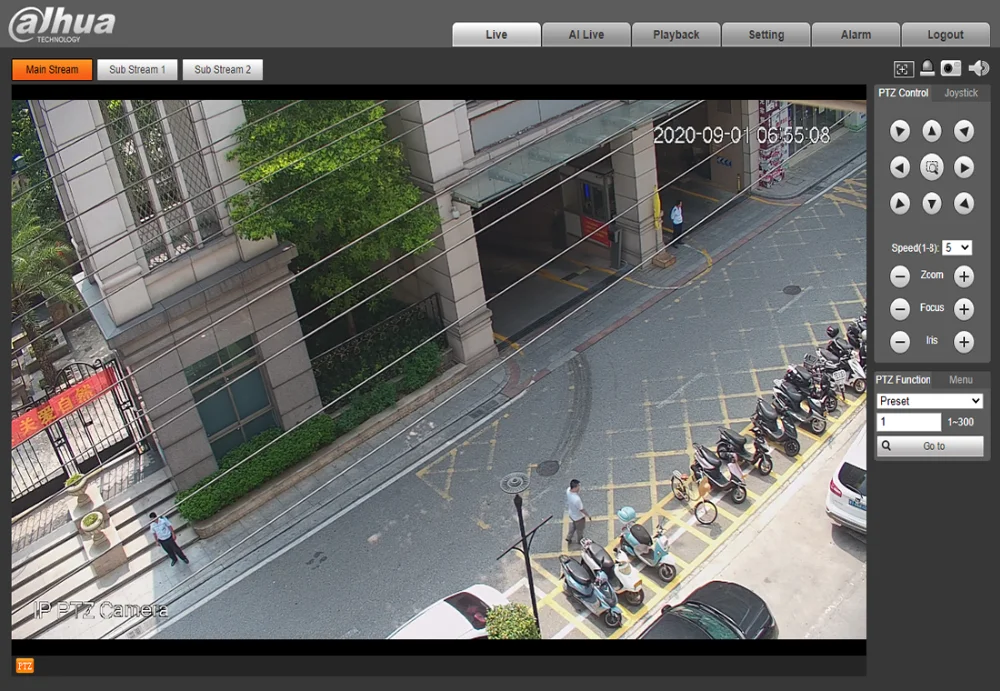Switch to Sub Stream 1

point(137,70)
